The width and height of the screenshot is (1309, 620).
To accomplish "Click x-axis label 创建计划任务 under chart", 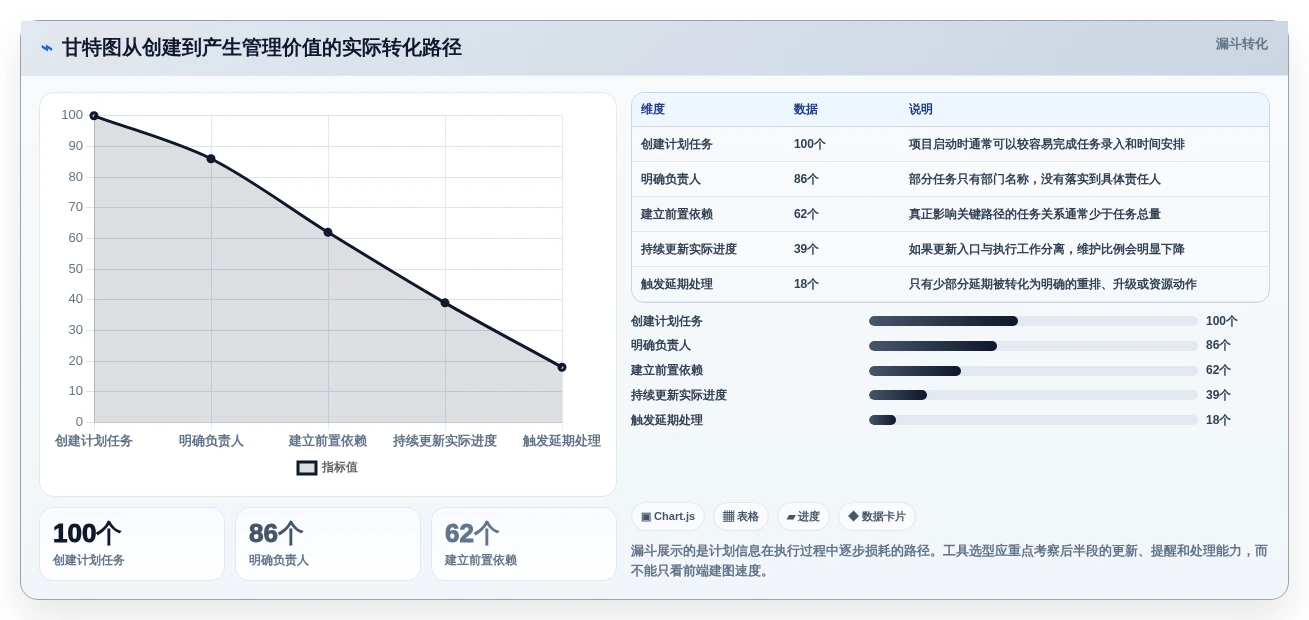I will point(94,441).
